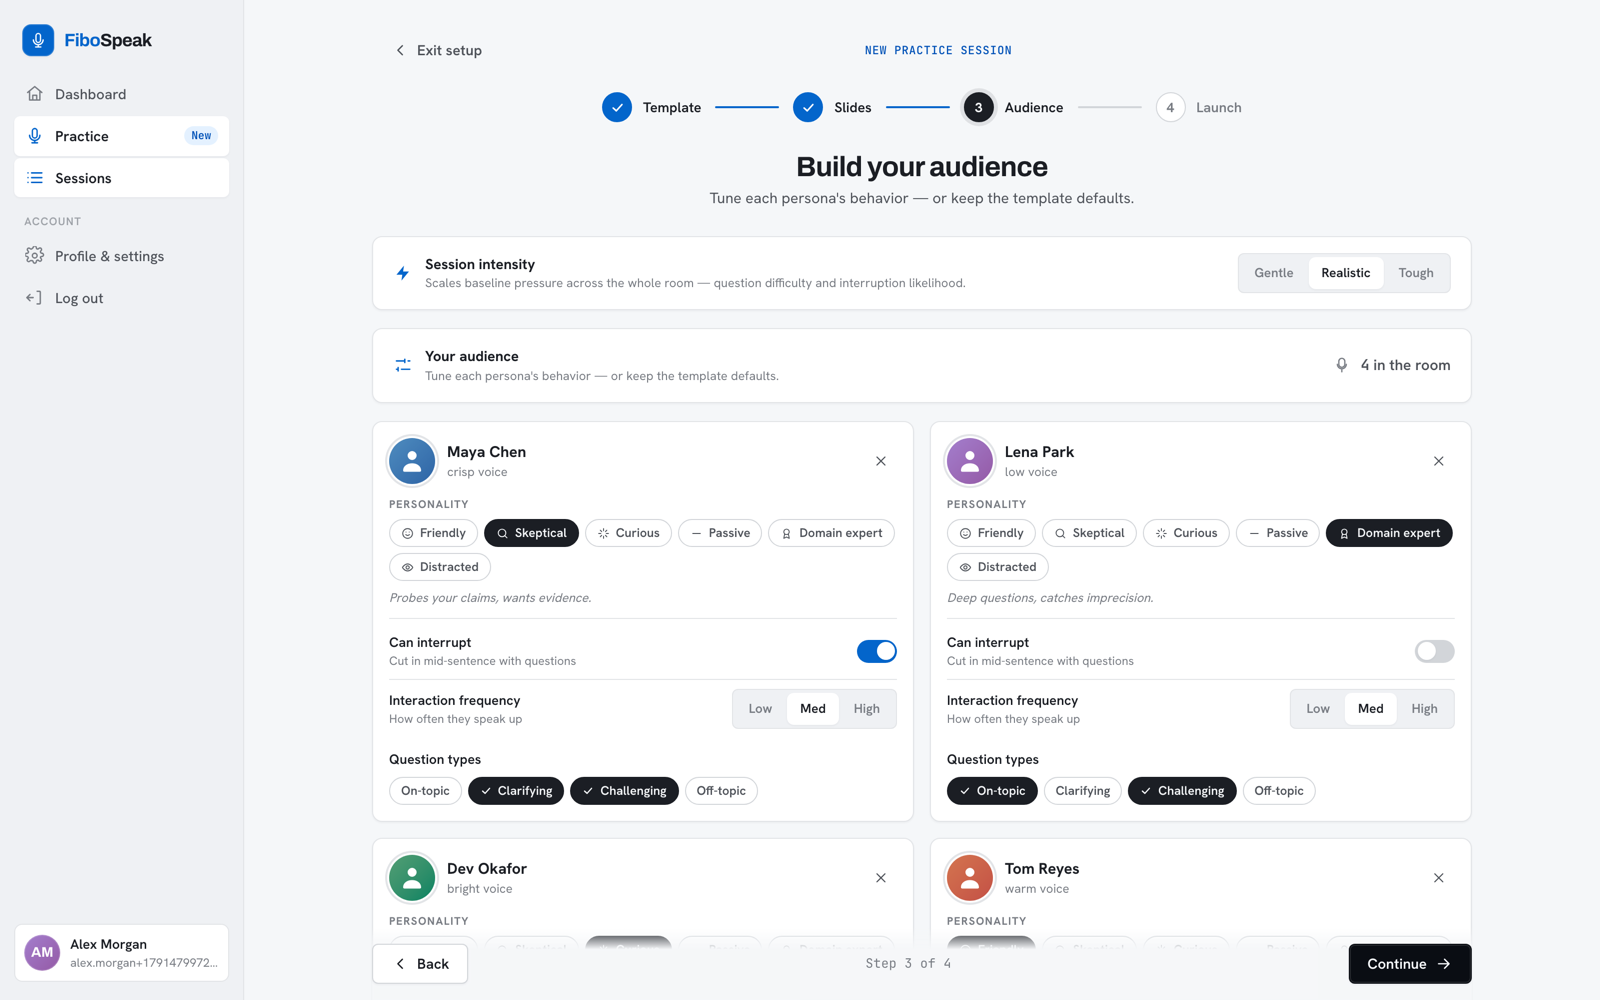The image size is (1600, 1000).
Task: Enable Off-topic questions for Lena Park
Action: coord(1279,791)
